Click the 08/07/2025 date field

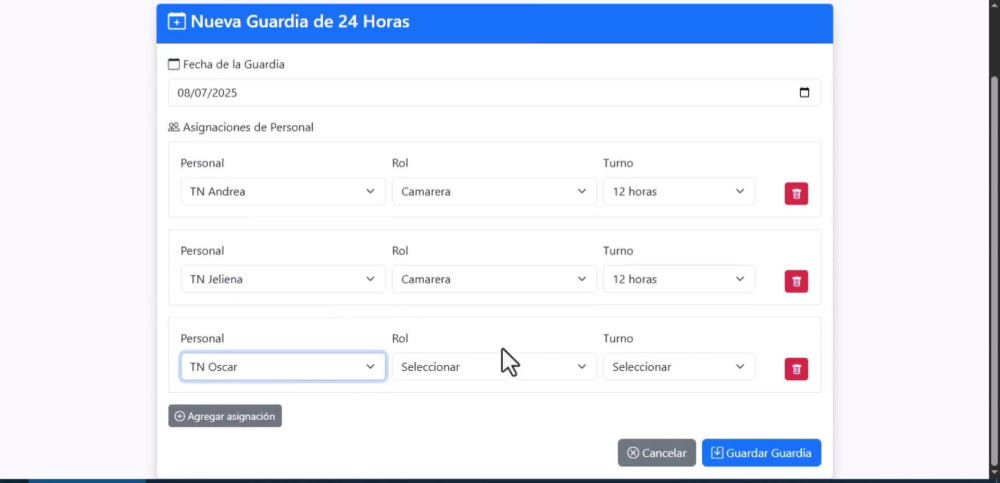[x=494, y=93]
